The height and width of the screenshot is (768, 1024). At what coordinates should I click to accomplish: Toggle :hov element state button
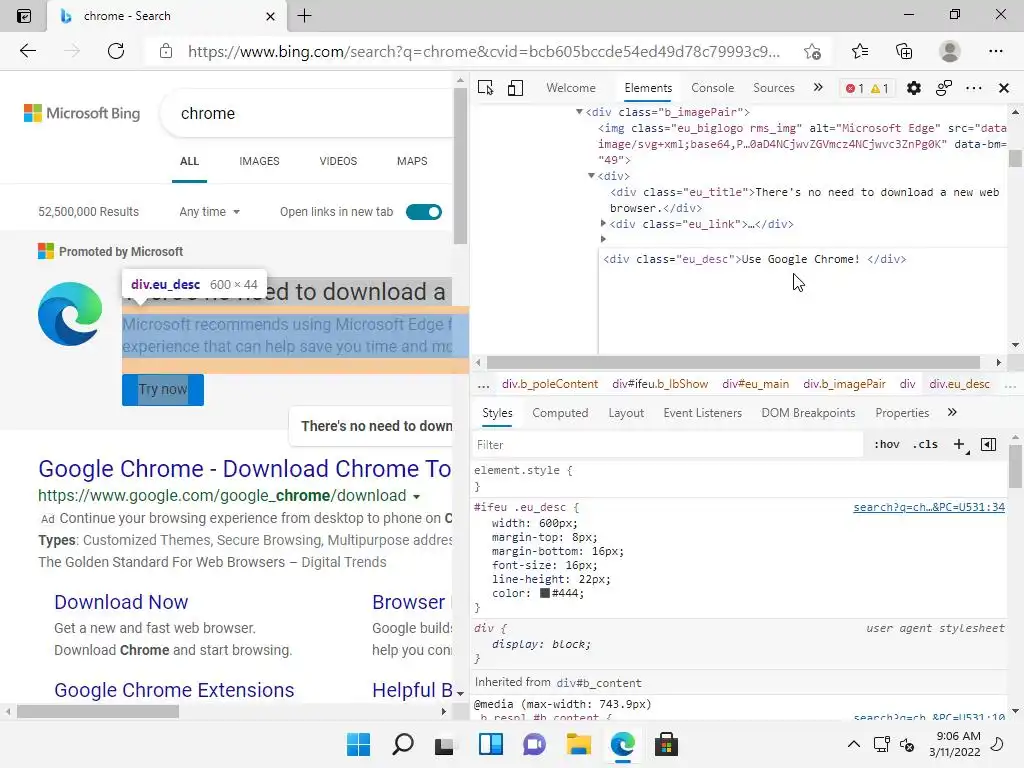pos(887,444)
